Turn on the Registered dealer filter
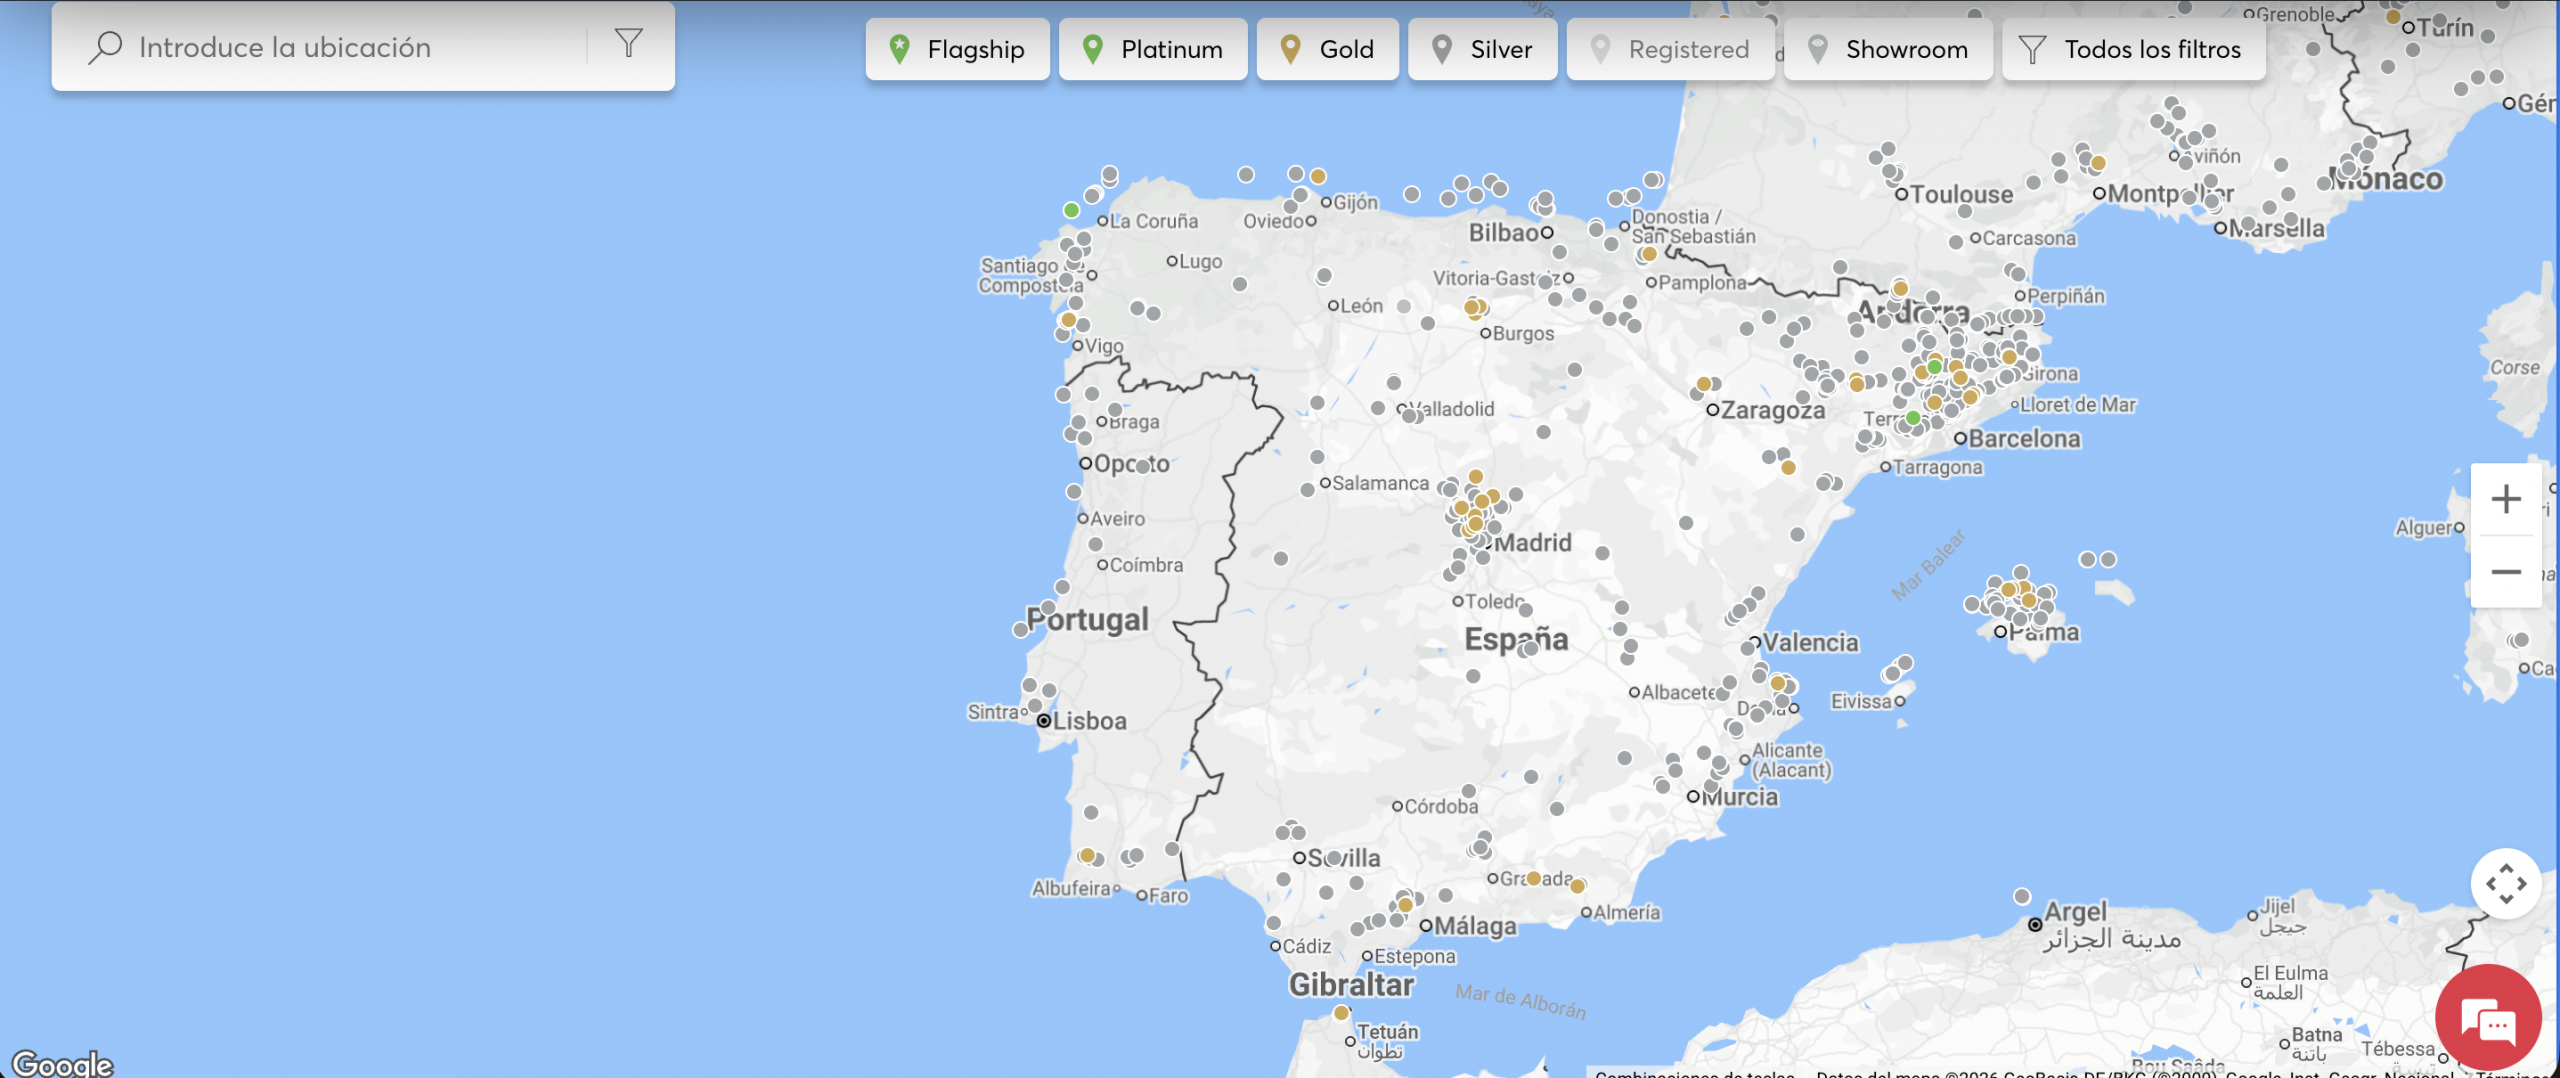This screenshot has height=1078, width=2560. tap(1670, 49)
